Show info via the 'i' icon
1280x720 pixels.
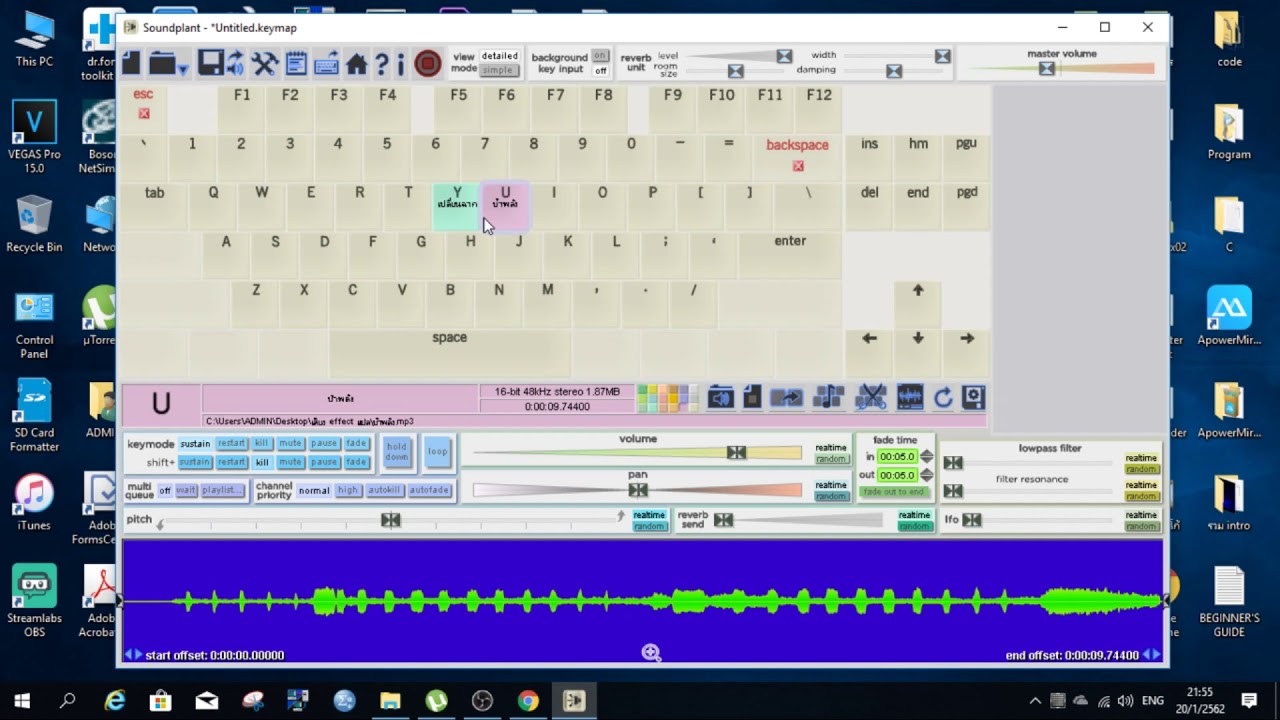point(400,65)
